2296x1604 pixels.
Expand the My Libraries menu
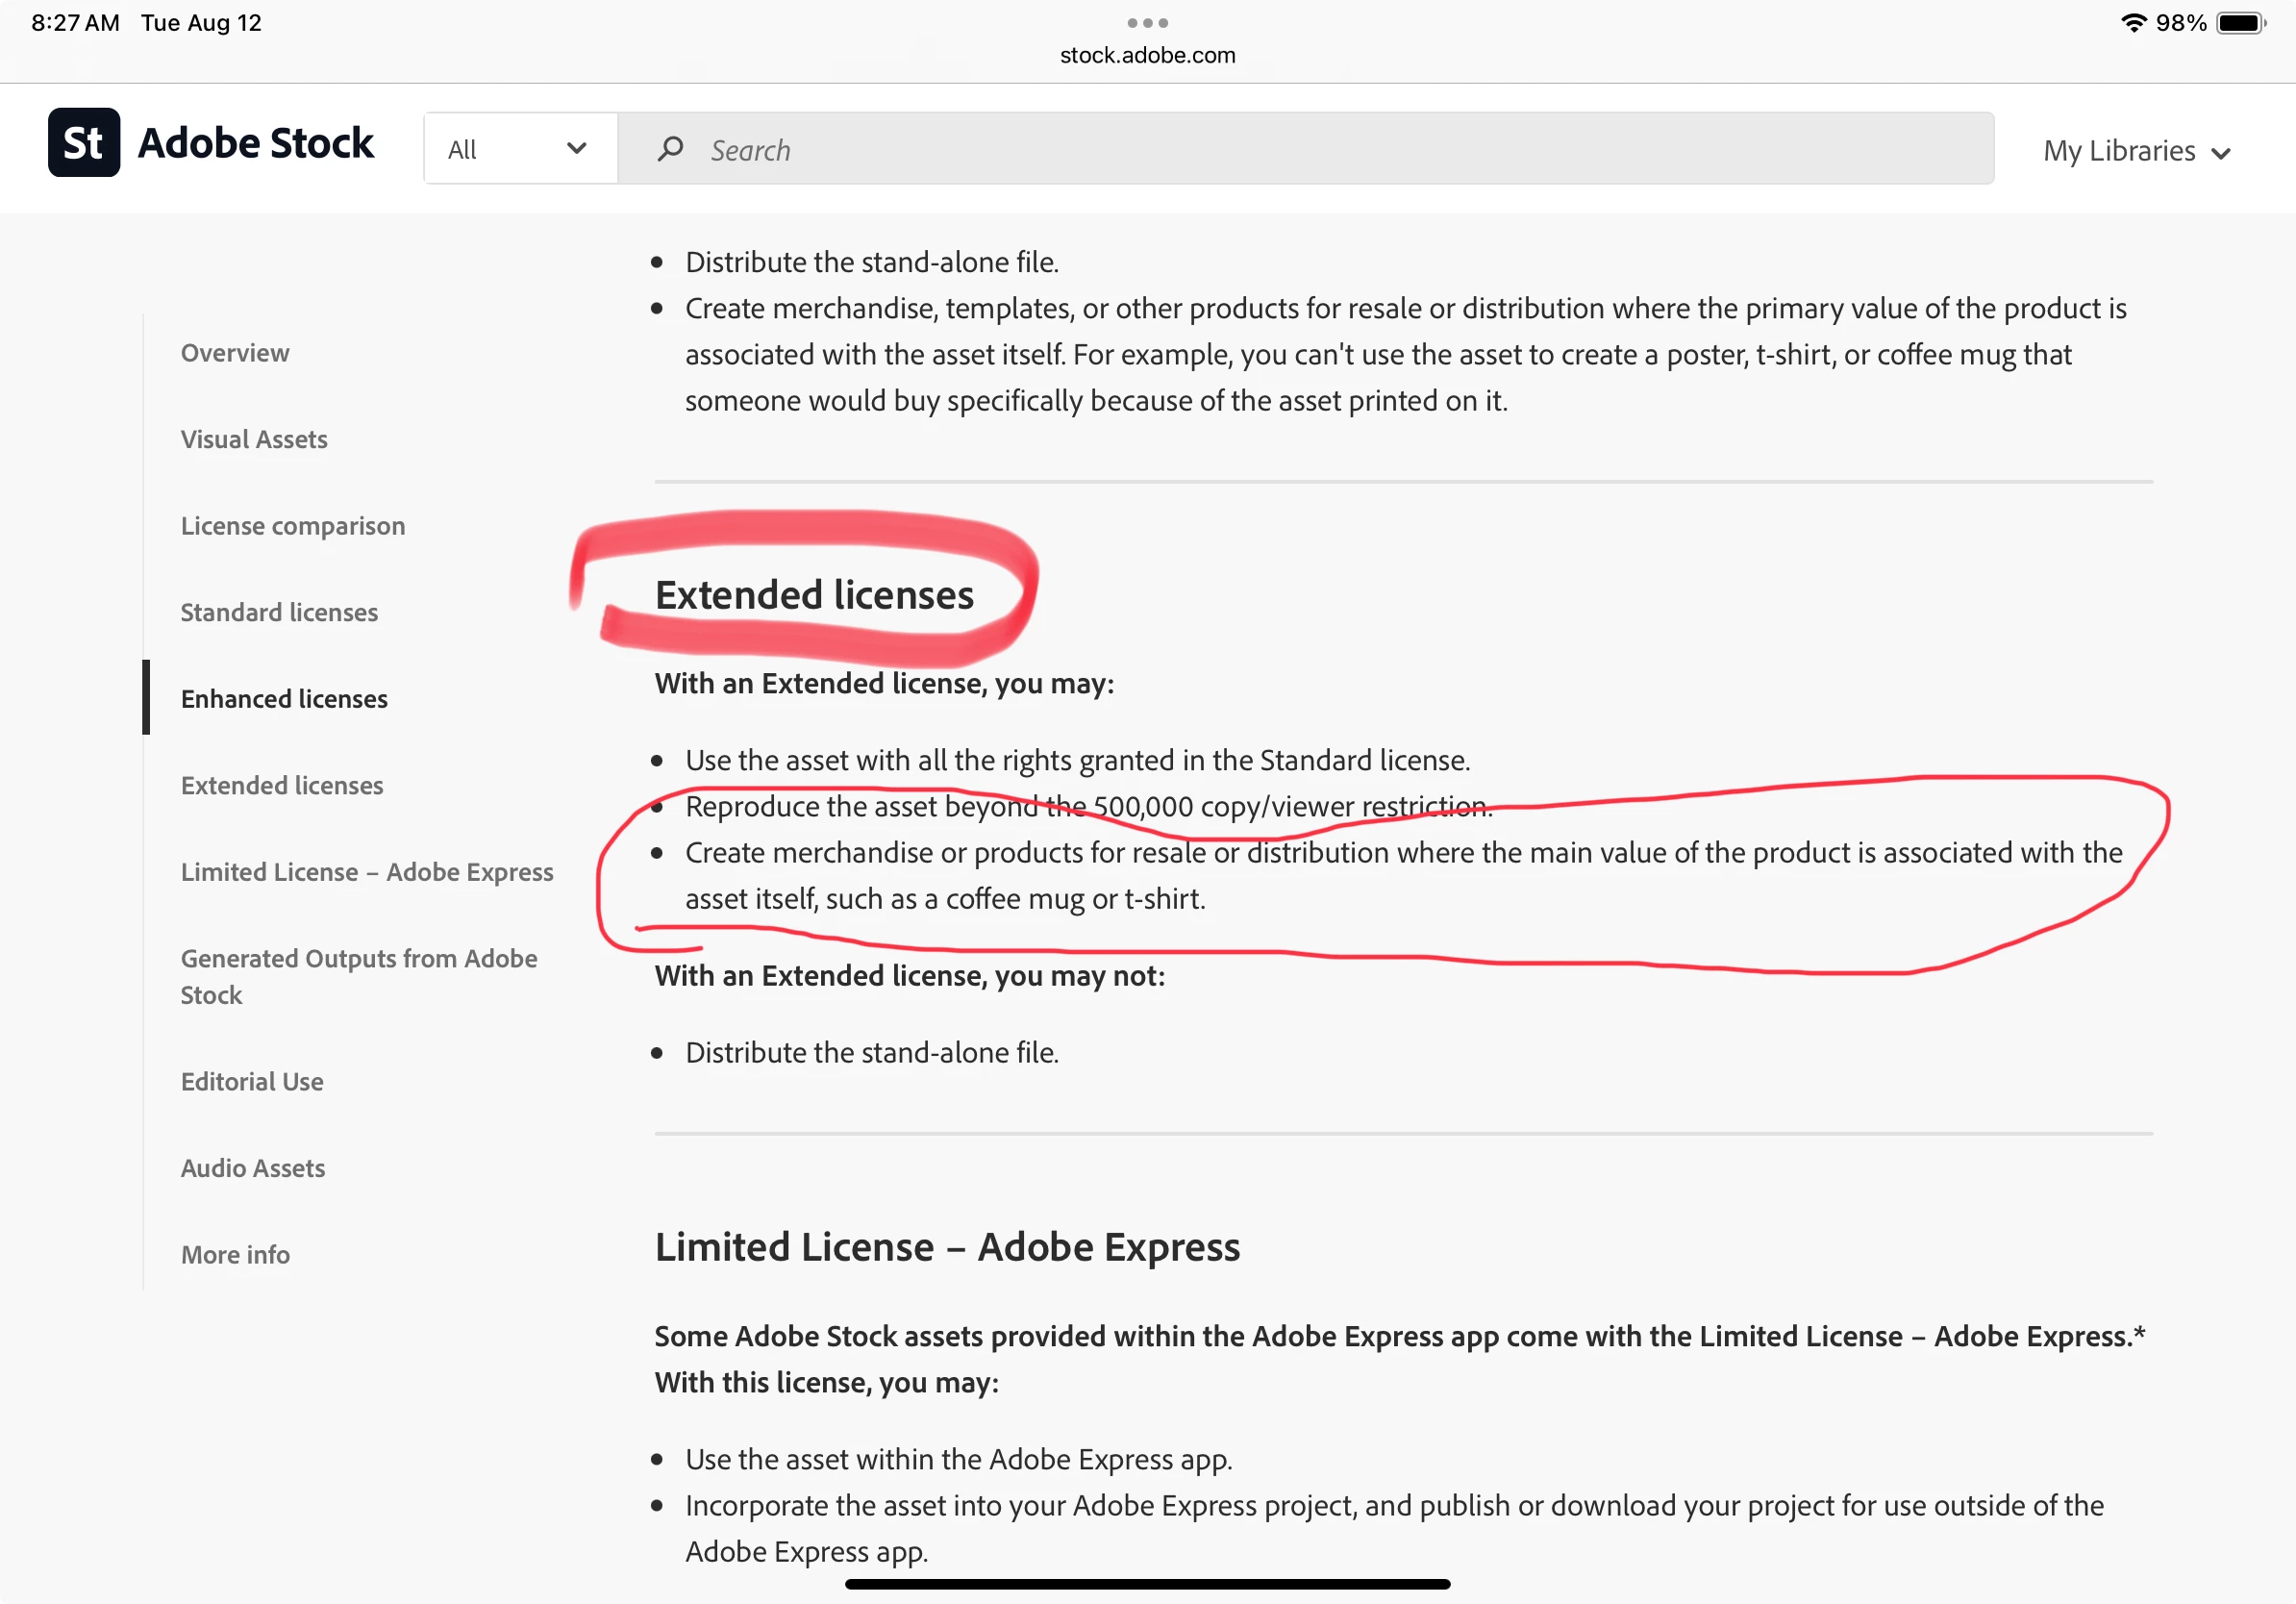pyautogui.click(x=2118, y=151)
